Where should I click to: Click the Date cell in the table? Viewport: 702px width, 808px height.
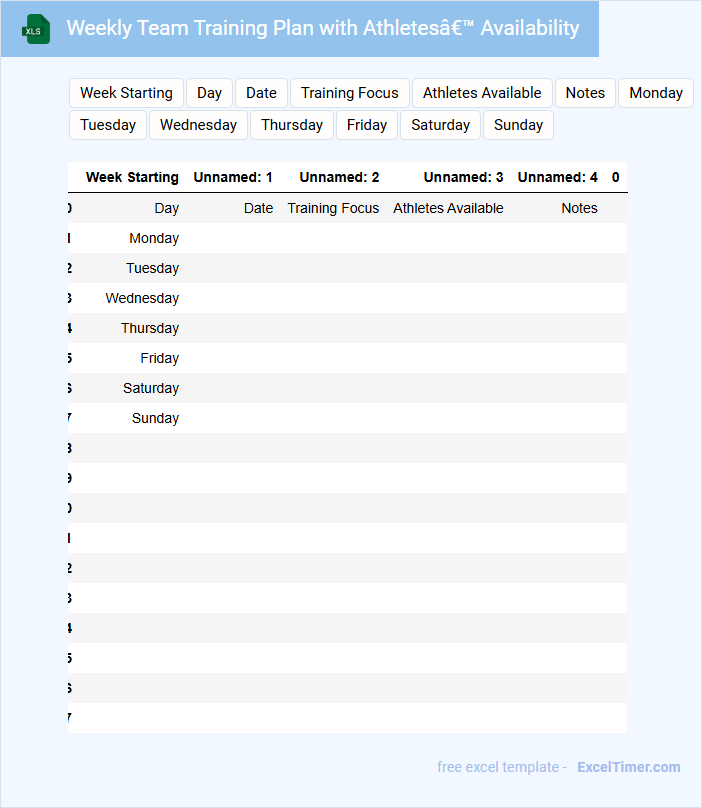tap(258, 208)
